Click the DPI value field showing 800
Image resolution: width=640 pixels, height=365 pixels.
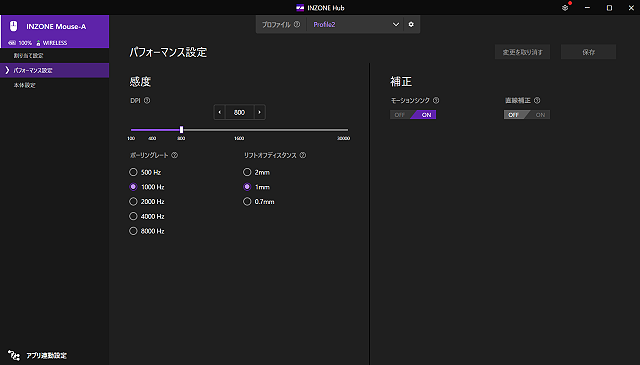click(240, 112)
